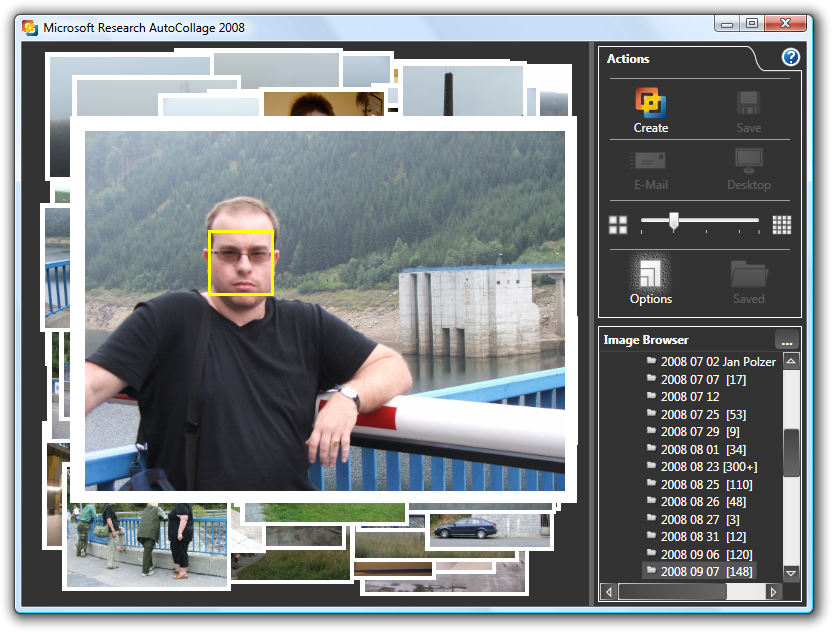Click folder icon beside 2008 07 02 Jan Polzer
Image resolution: width=832 pixels, height=632 pixels.
[651, 361]
